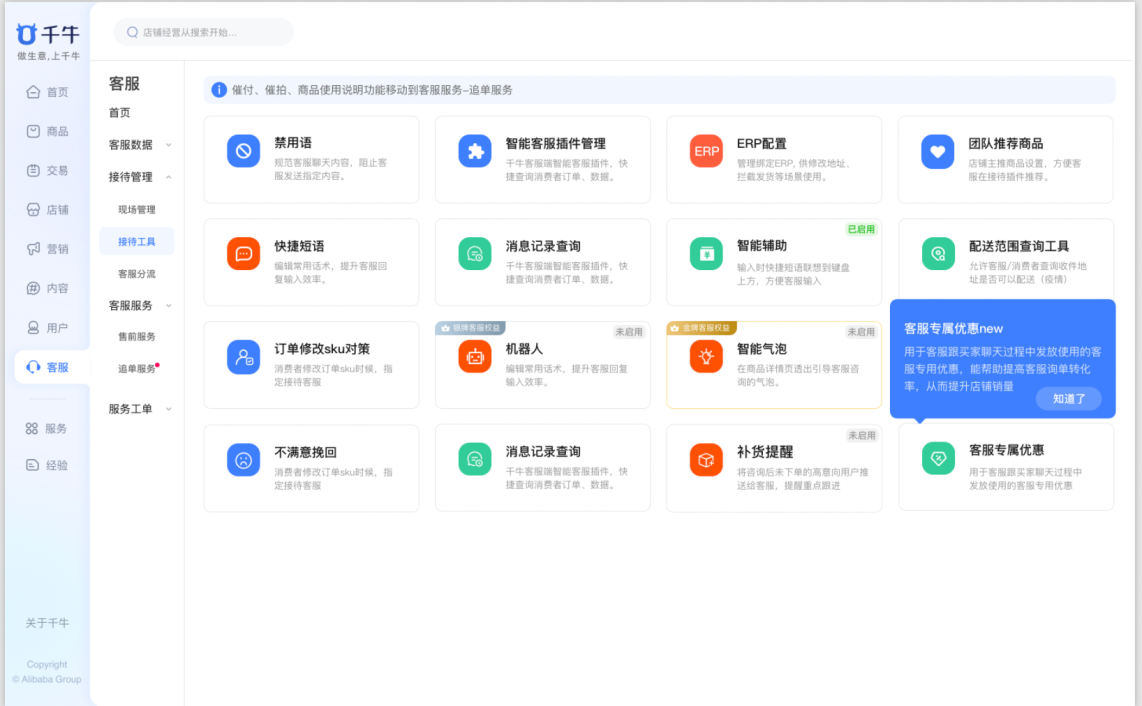Open the 商品 products icon
The height and width of the screenshot is (706, 1142).
33,131
